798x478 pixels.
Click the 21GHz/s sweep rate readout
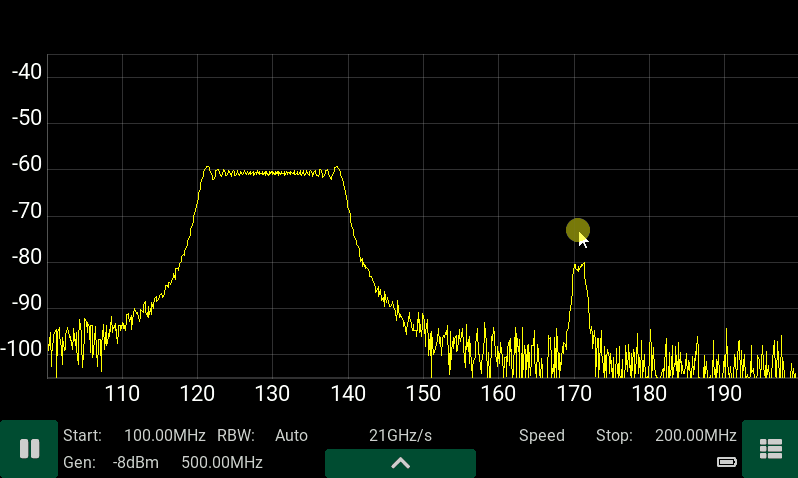pyautogui.click(x=400, y=436)
